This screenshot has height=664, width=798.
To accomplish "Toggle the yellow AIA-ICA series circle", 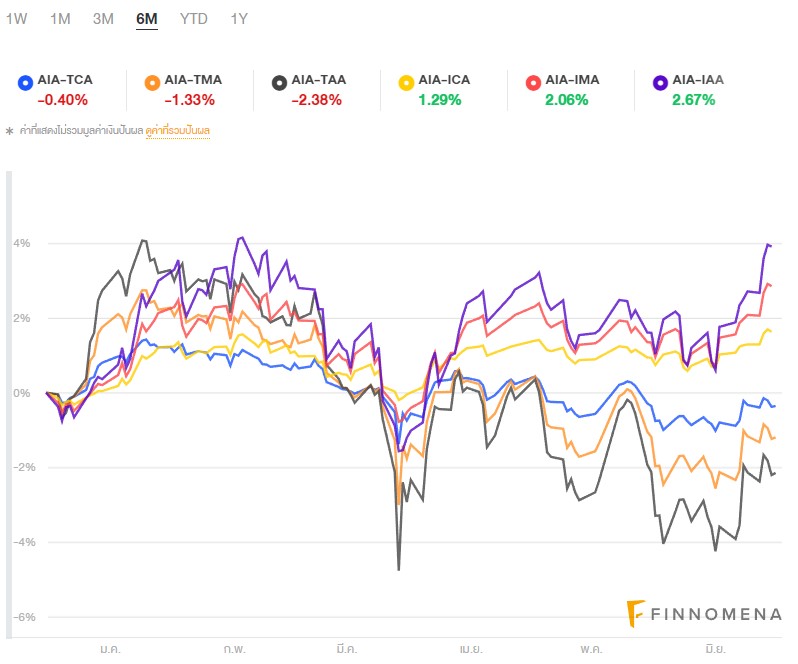I will coord(406,82).
